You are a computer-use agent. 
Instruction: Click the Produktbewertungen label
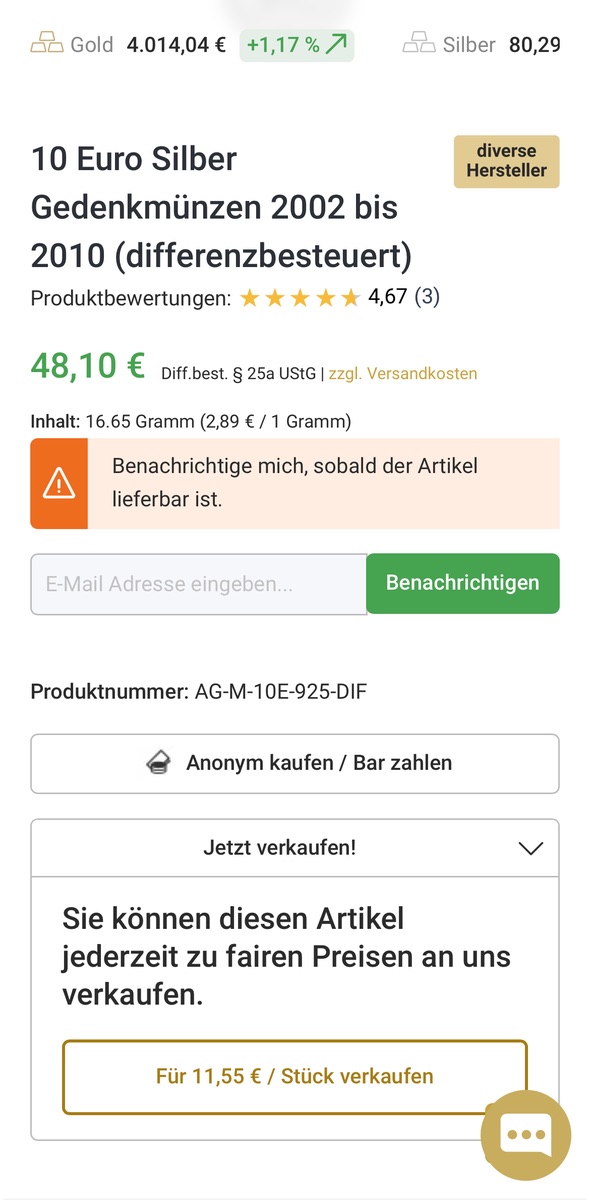click(131, 298)
